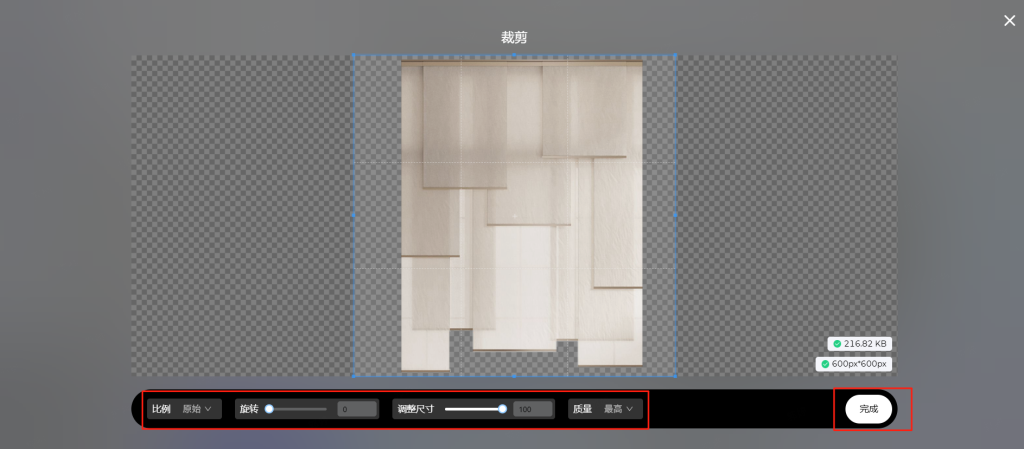This screenshot has width=1024, height=449.
Task: Click the top-right crop corner handle
Action: (675, 55)
